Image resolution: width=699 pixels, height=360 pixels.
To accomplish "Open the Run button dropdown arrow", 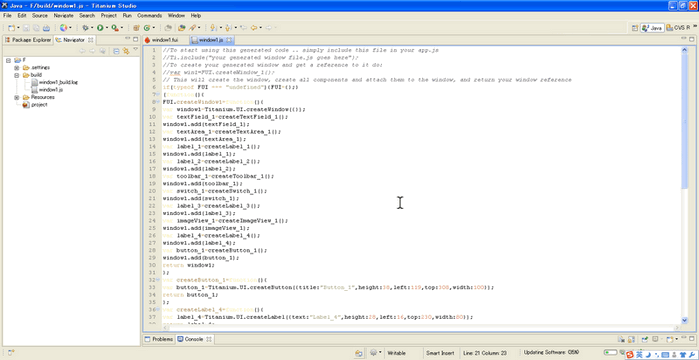I will (x=107, y=28).
